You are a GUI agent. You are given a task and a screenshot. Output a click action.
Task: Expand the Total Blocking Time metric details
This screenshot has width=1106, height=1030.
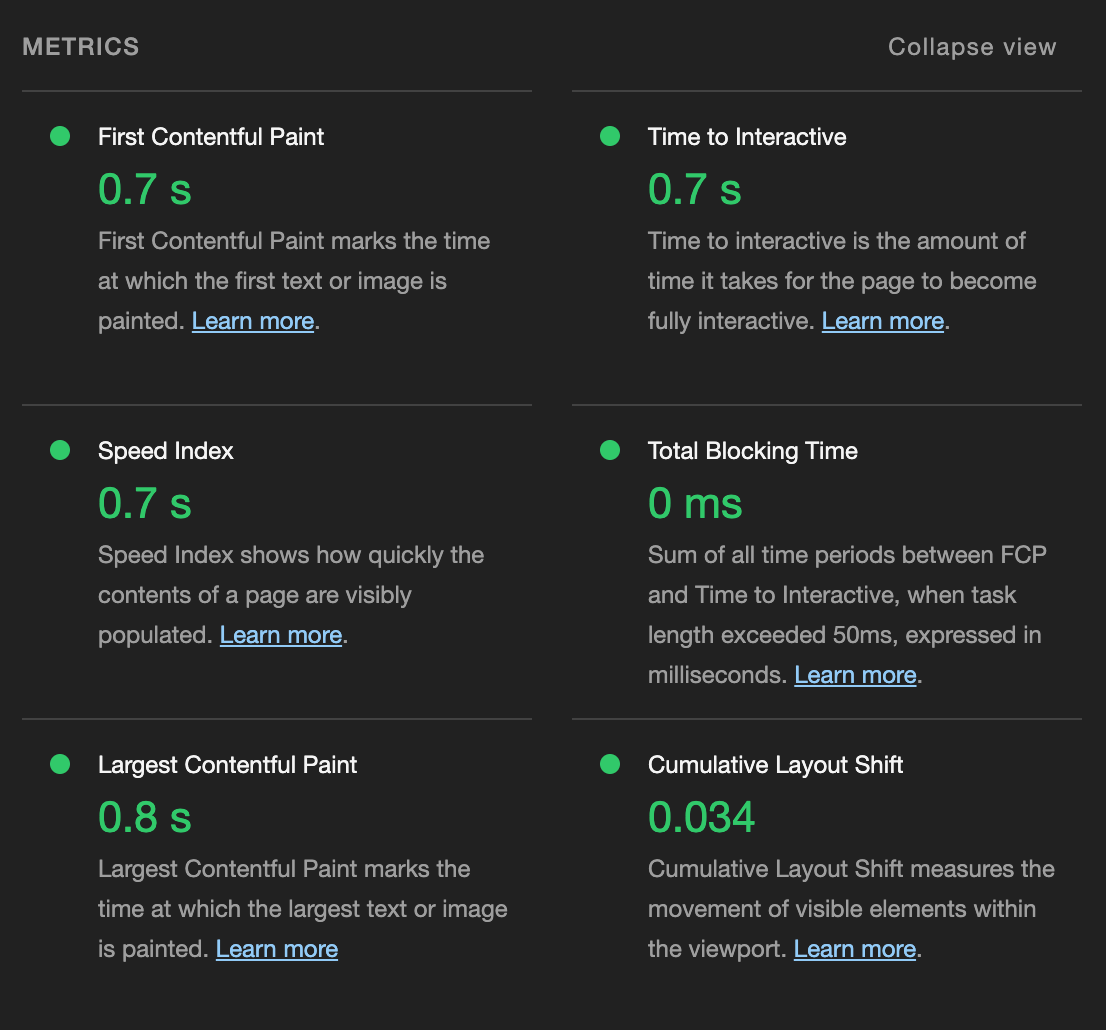(x=753, y=450)
